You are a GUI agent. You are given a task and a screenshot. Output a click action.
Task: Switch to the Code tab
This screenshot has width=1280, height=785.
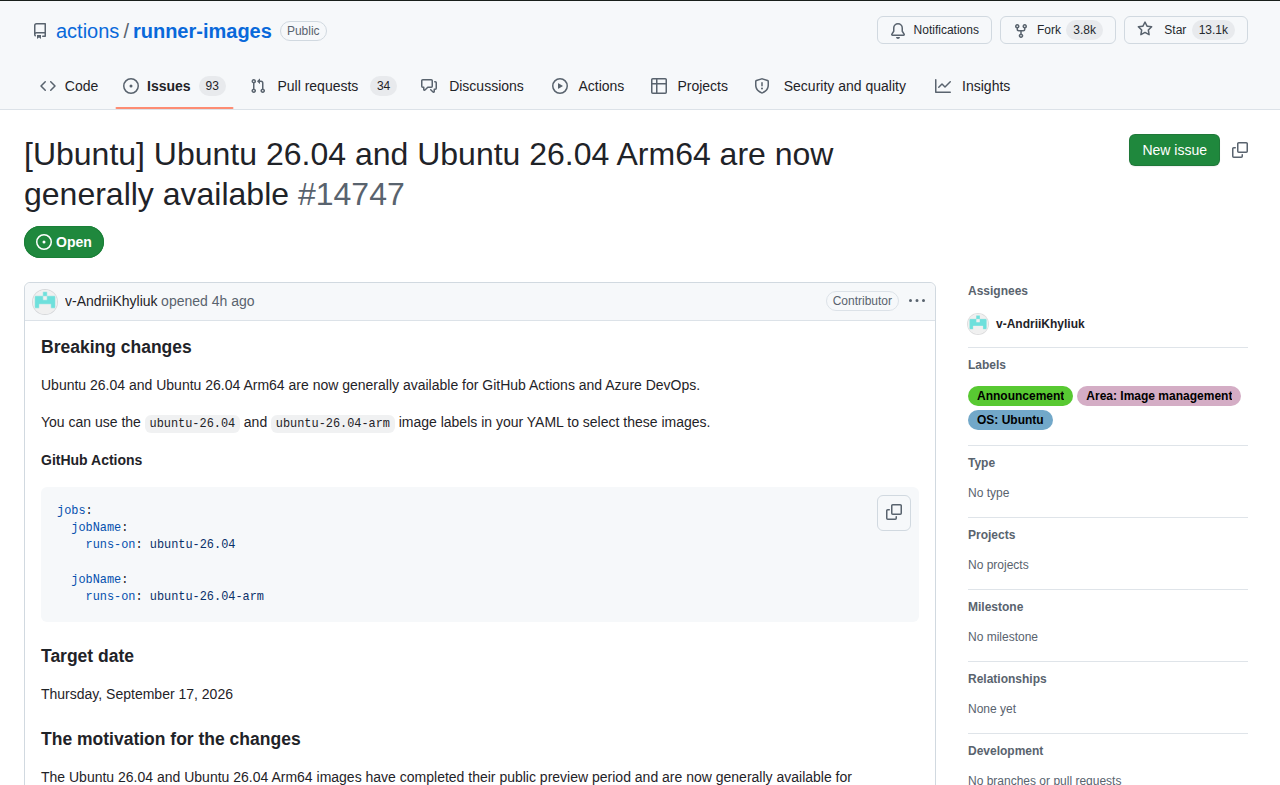tap(69, 86)
